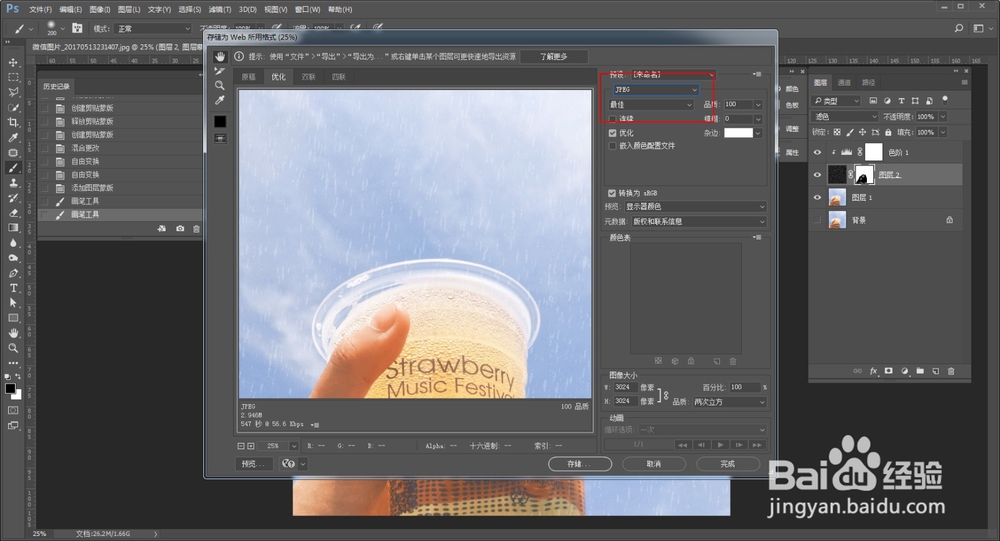Select the Clone Stamp tool
This screenshot has width=1000, height=541.
click(x=13, y=183)
